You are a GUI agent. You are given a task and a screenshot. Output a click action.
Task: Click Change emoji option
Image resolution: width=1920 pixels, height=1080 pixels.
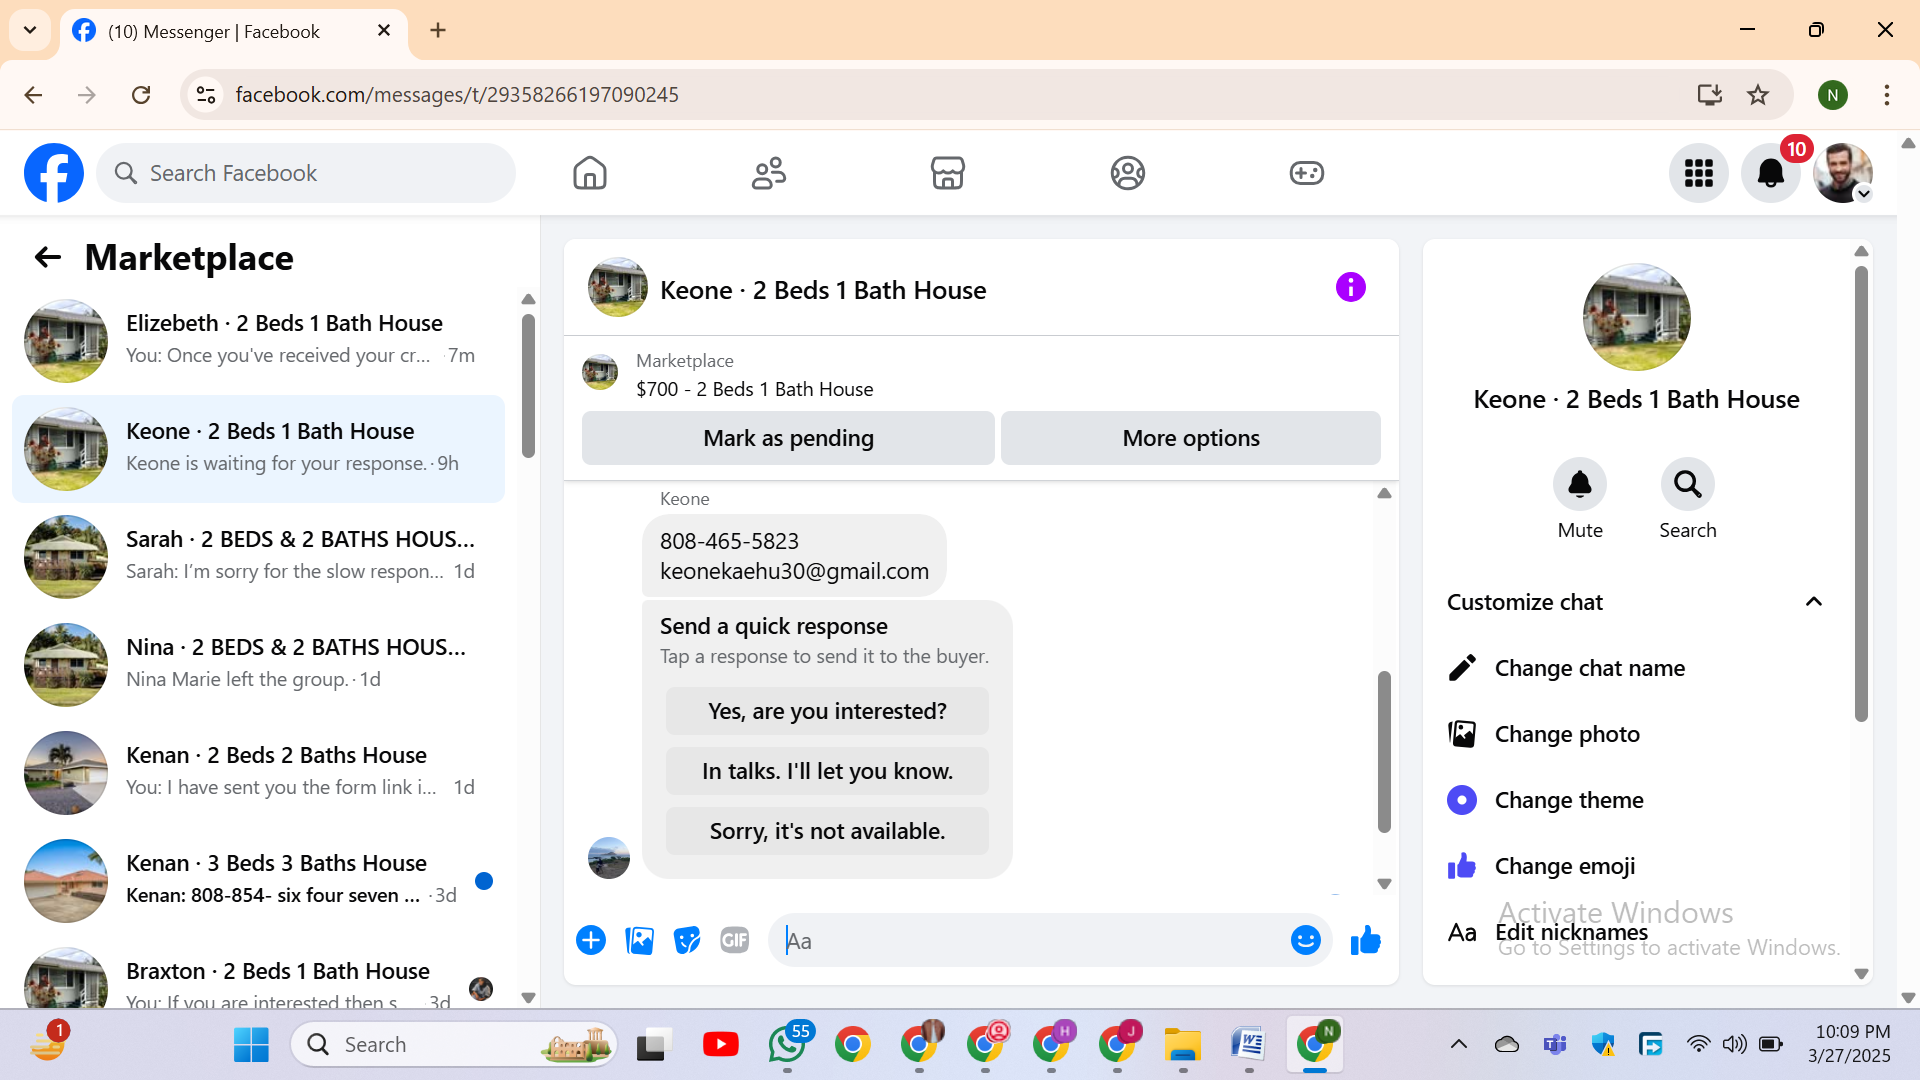tap(1637, 866)
